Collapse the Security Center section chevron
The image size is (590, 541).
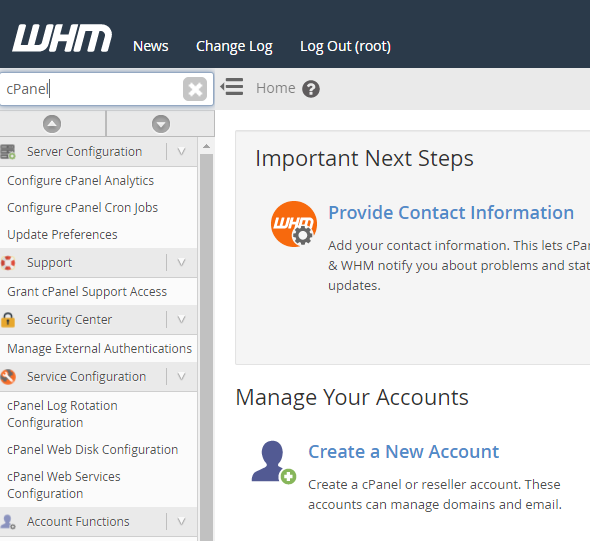pyautogui.click(x=181, y=319)
